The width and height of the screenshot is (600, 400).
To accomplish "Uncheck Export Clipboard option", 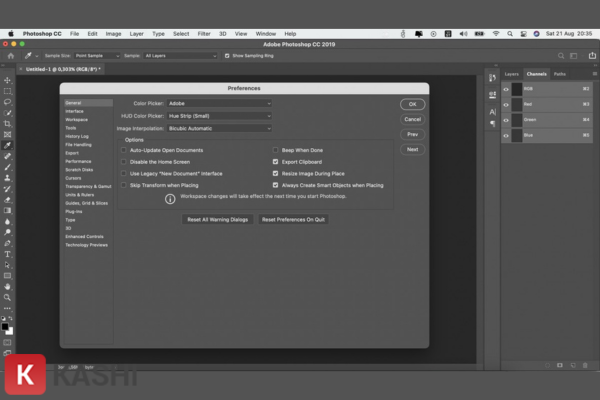I will (275, 162).
